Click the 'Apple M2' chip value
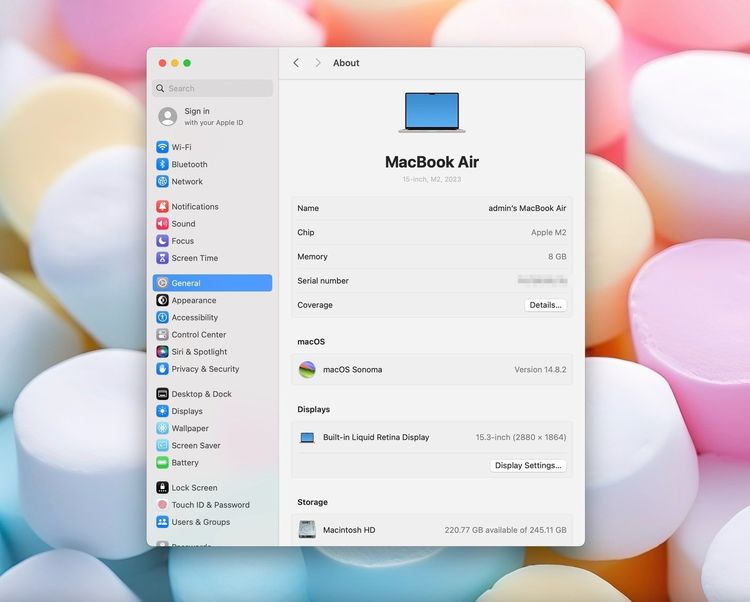The image size is (750, 602). [549, 232]
